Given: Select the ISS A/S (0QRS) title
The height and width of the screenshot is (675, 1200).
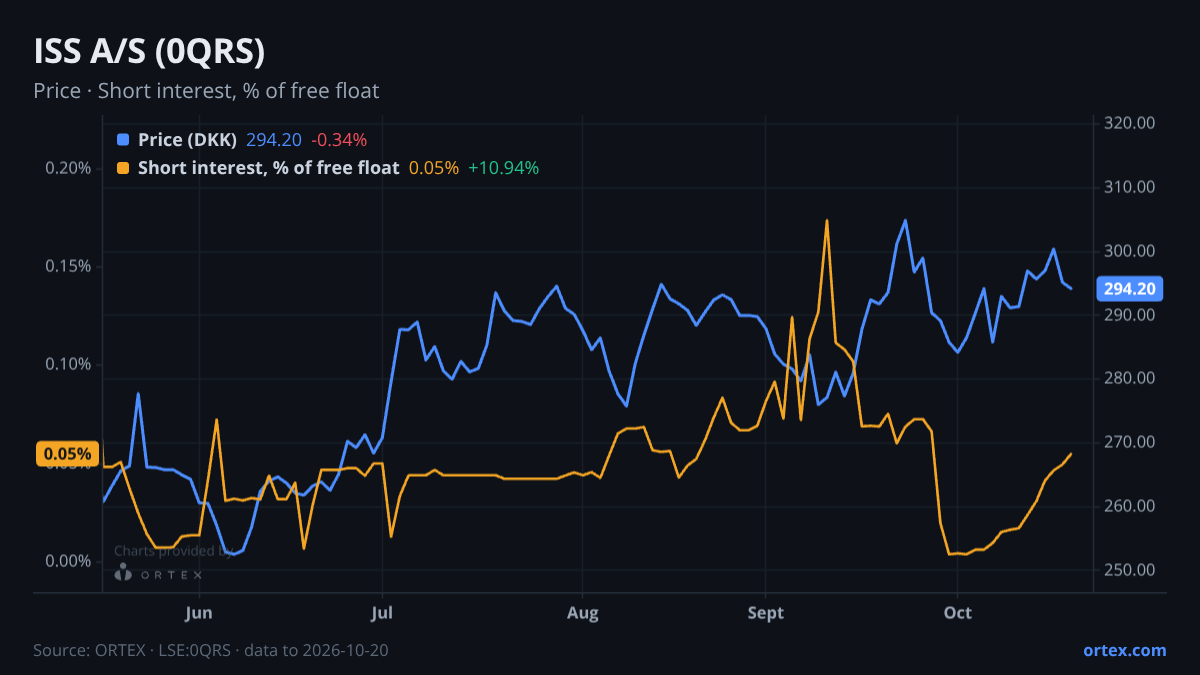Looking at the screenshot, I should click(149, 51).
